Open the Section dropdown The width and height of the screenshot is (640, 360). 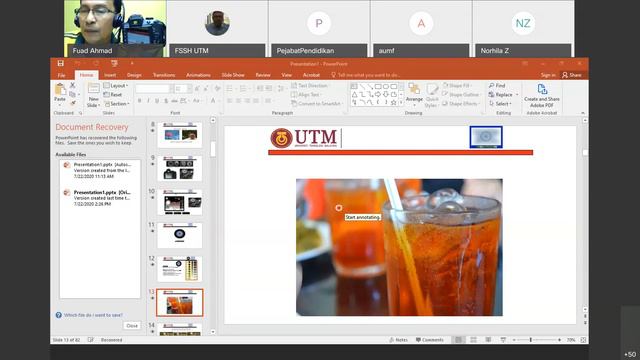pyautogui.click(x=117, y=104)
